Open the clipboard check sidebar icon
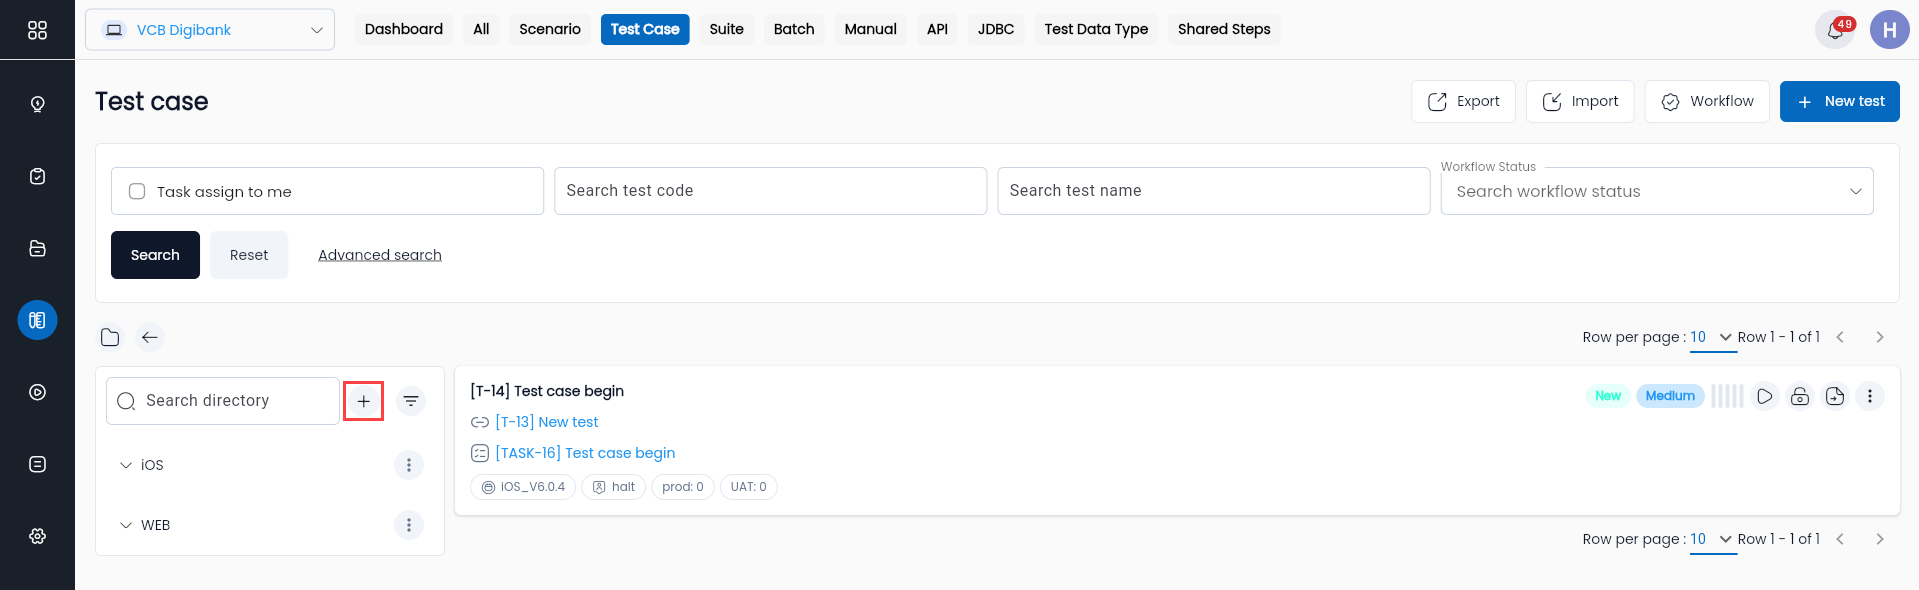This screenshot has height=590, width=1919. (37, 176)
